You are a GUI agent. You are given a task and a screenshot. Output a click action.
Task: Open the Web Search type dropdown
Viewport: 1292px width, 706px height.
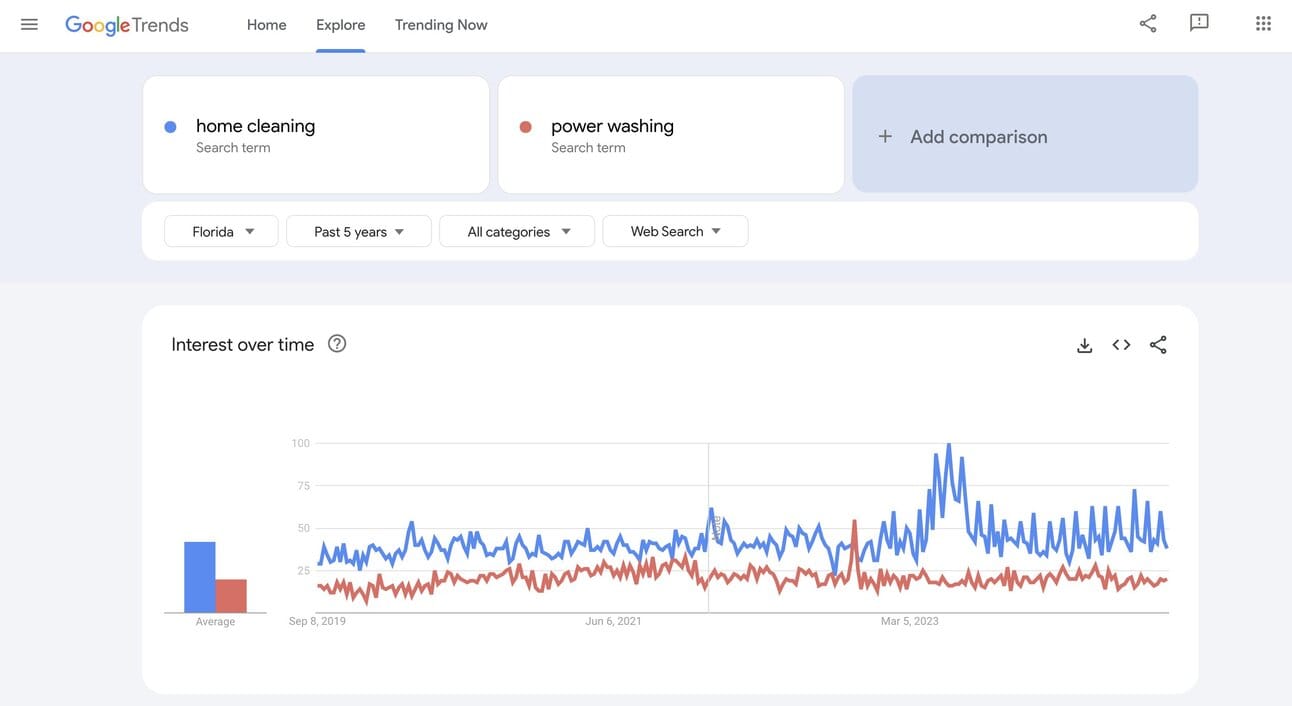pos(675,231)
